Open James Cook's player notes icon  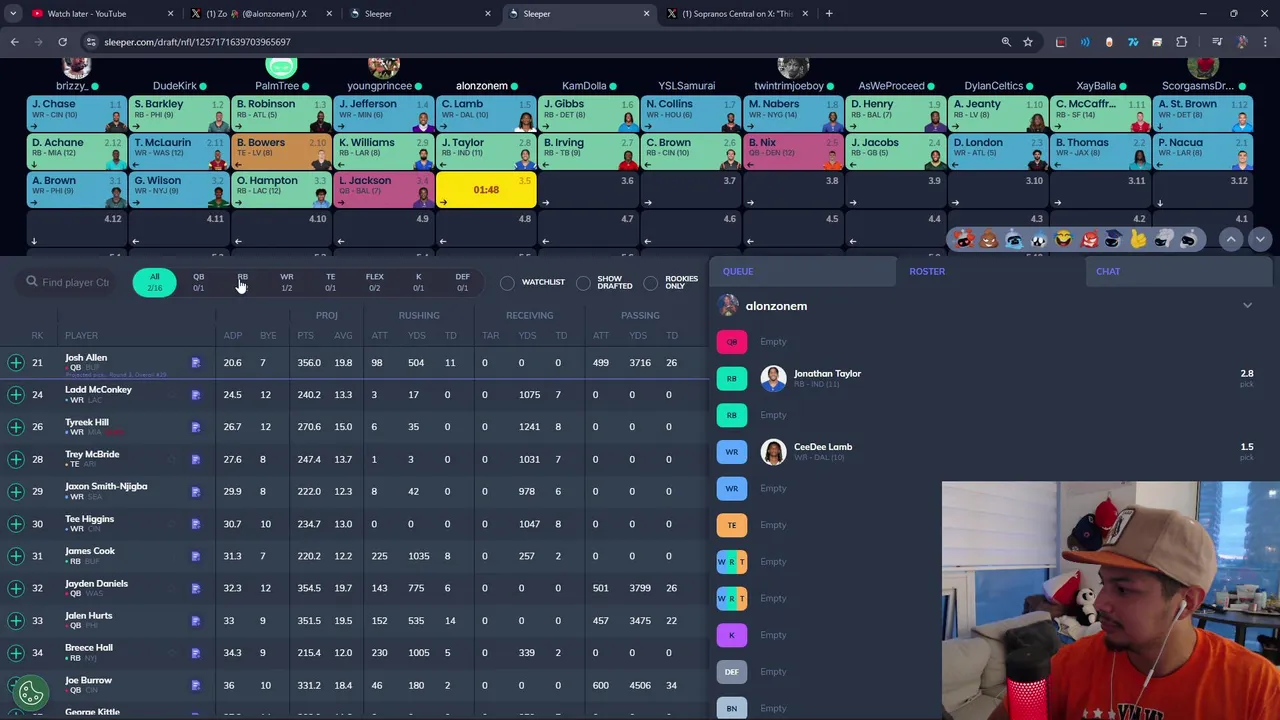pos(196,556)
